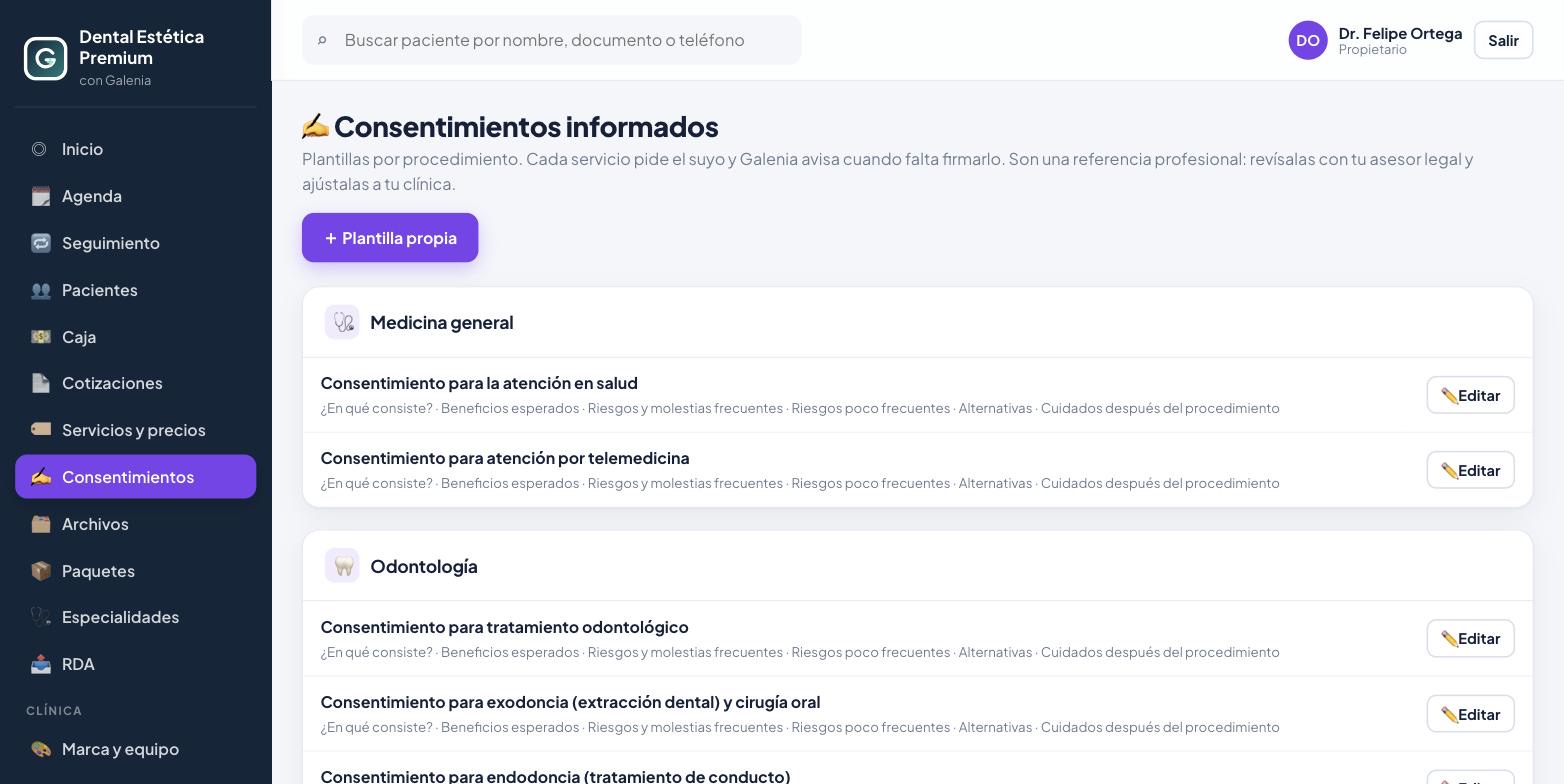Click the Agenda calendar icon
The width and height of the screenshot is (1564, 784).
(x=40, y=196)
